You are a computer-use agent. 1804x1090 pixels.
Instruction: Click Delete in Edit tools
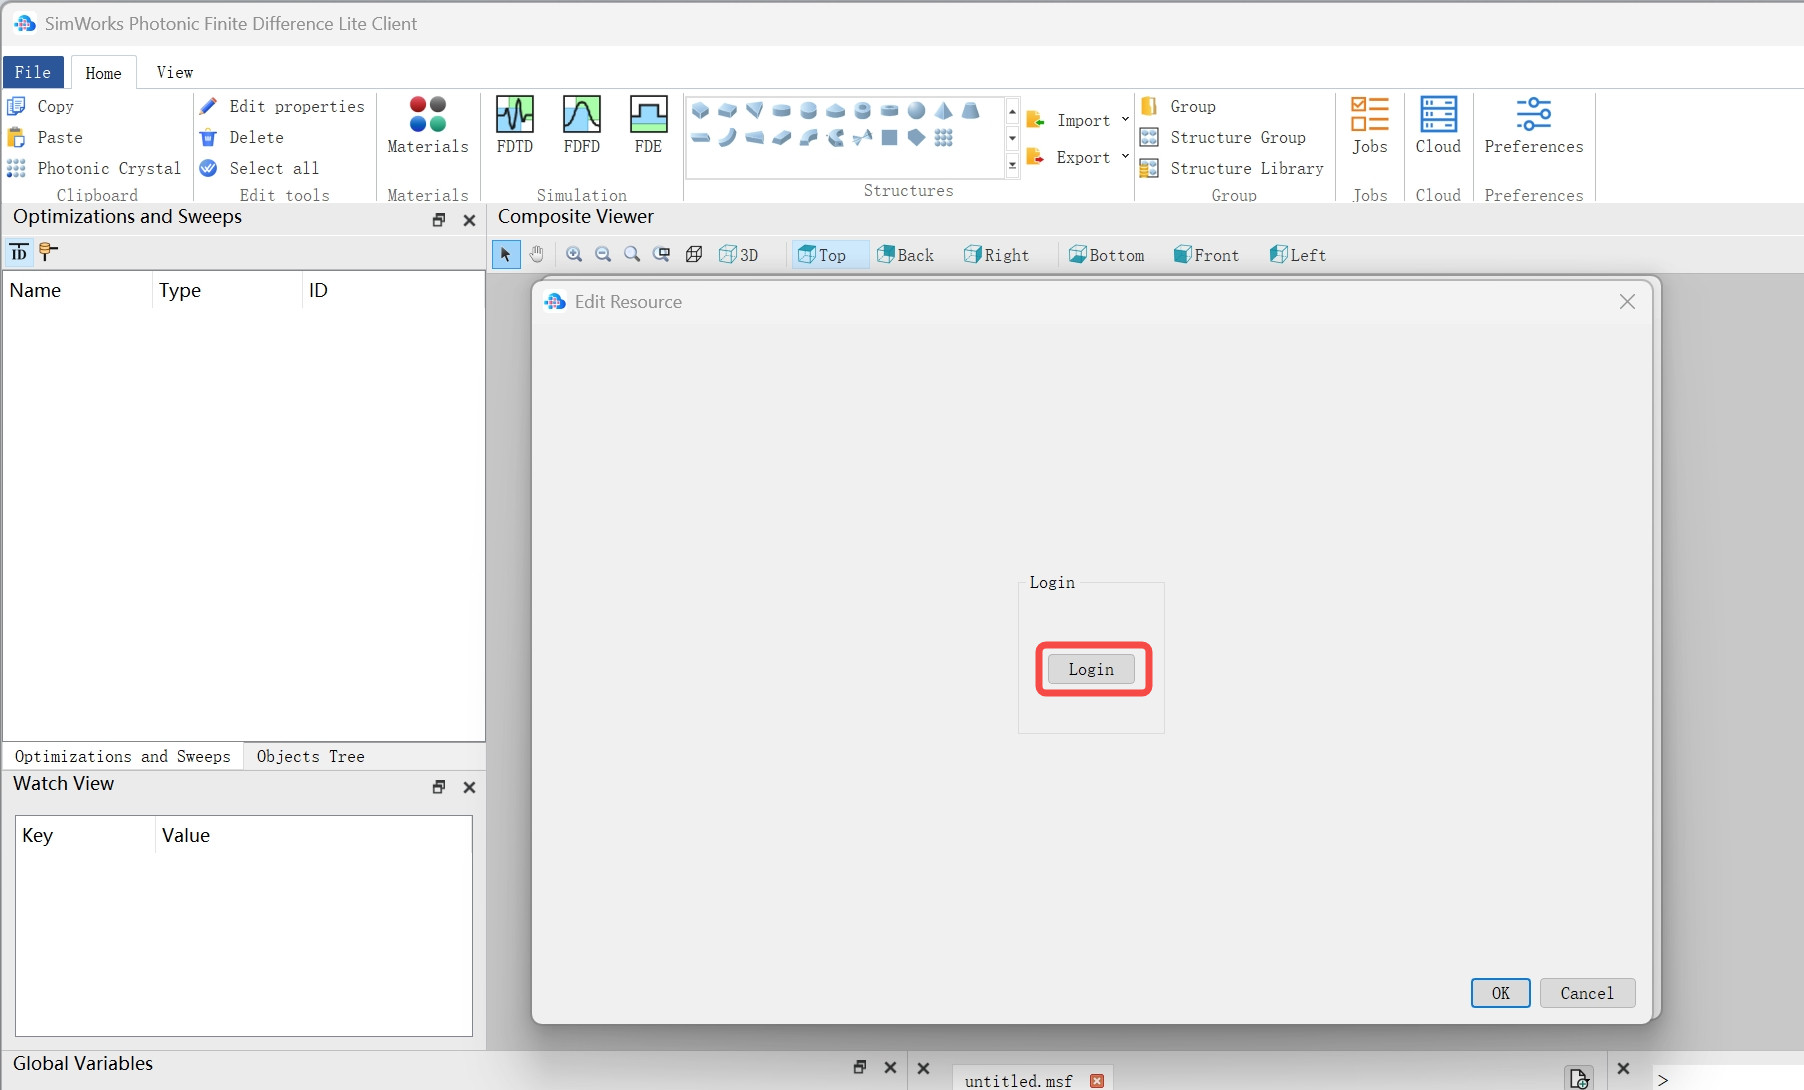coord(242,137)
